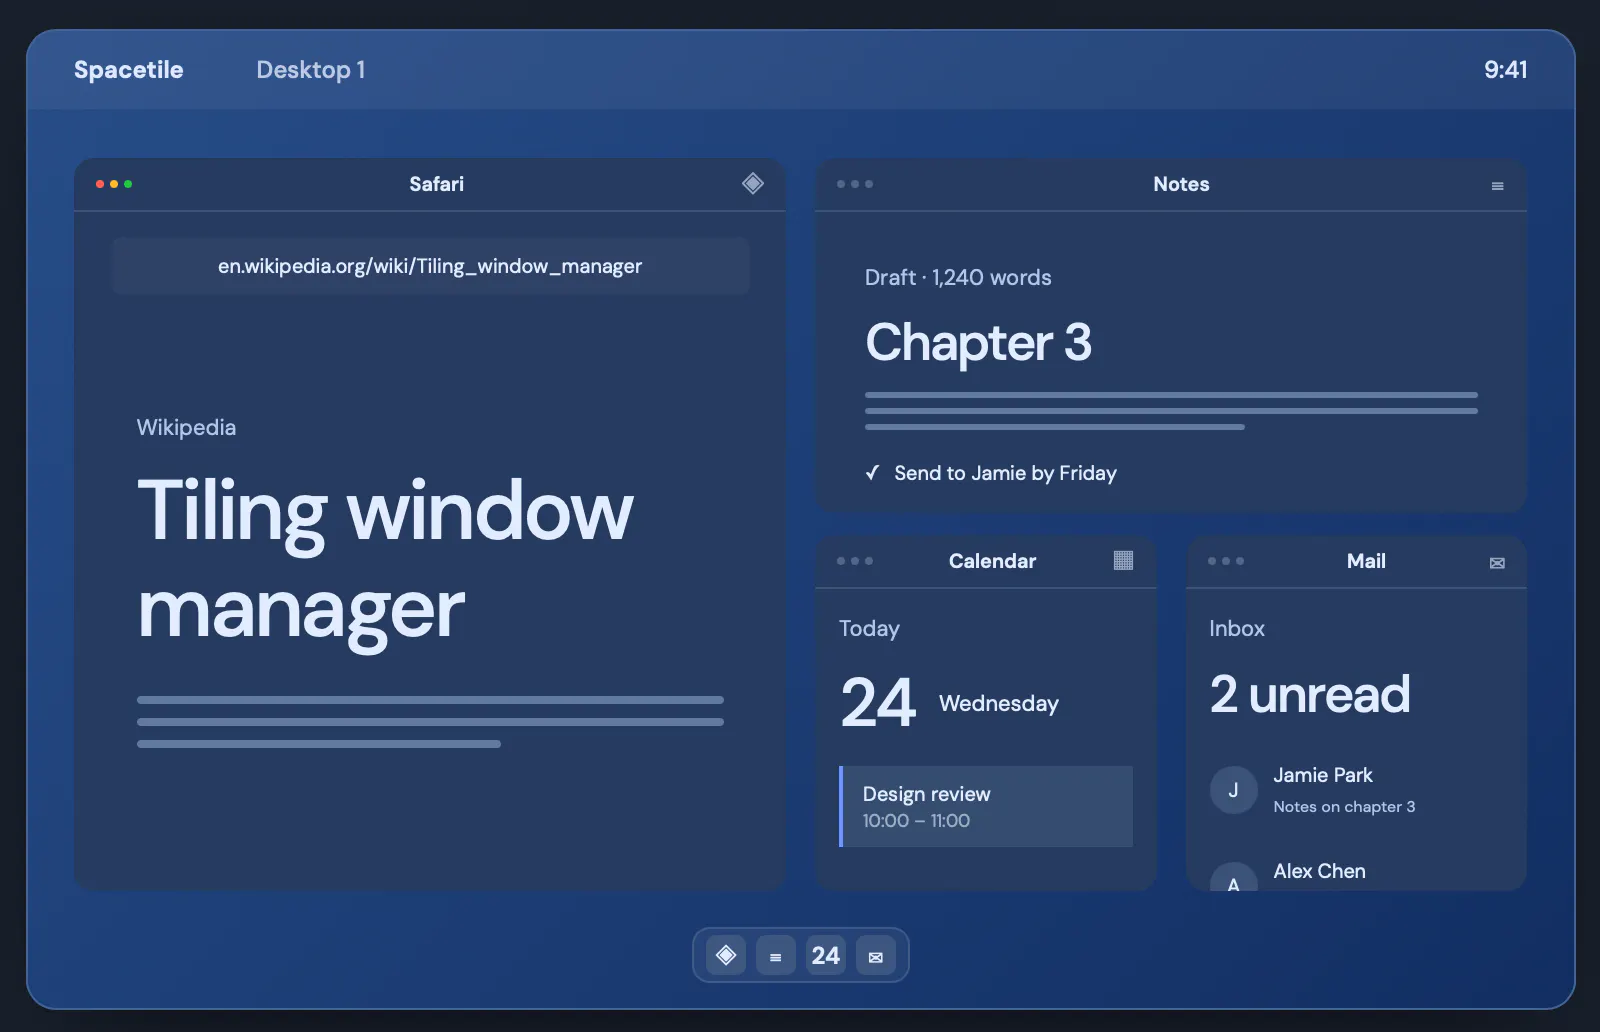Click the 9:41 clock
This screenshot has width=1600, height=1032.
(x=1505, y=70)
